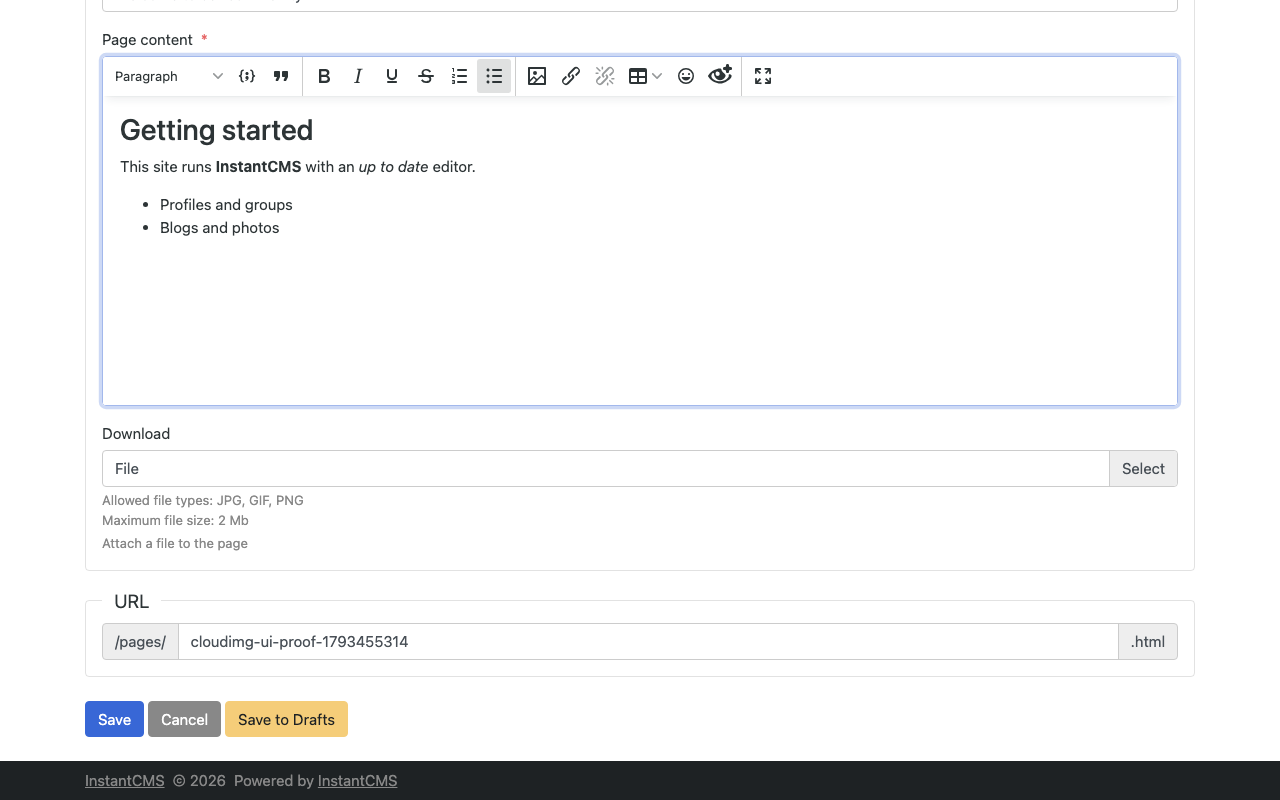Viewport: 1280px width, 800px height.
Task: Focus the URL slug input field
Action: (648, 642)
